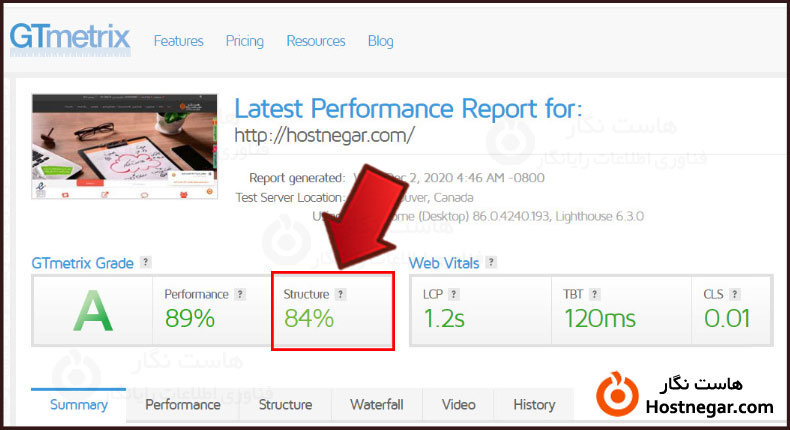Viewport: 790px width, 430px height.
Task: Open help icon beside GTmetrix Grade
Action: [x=146, y=262]
